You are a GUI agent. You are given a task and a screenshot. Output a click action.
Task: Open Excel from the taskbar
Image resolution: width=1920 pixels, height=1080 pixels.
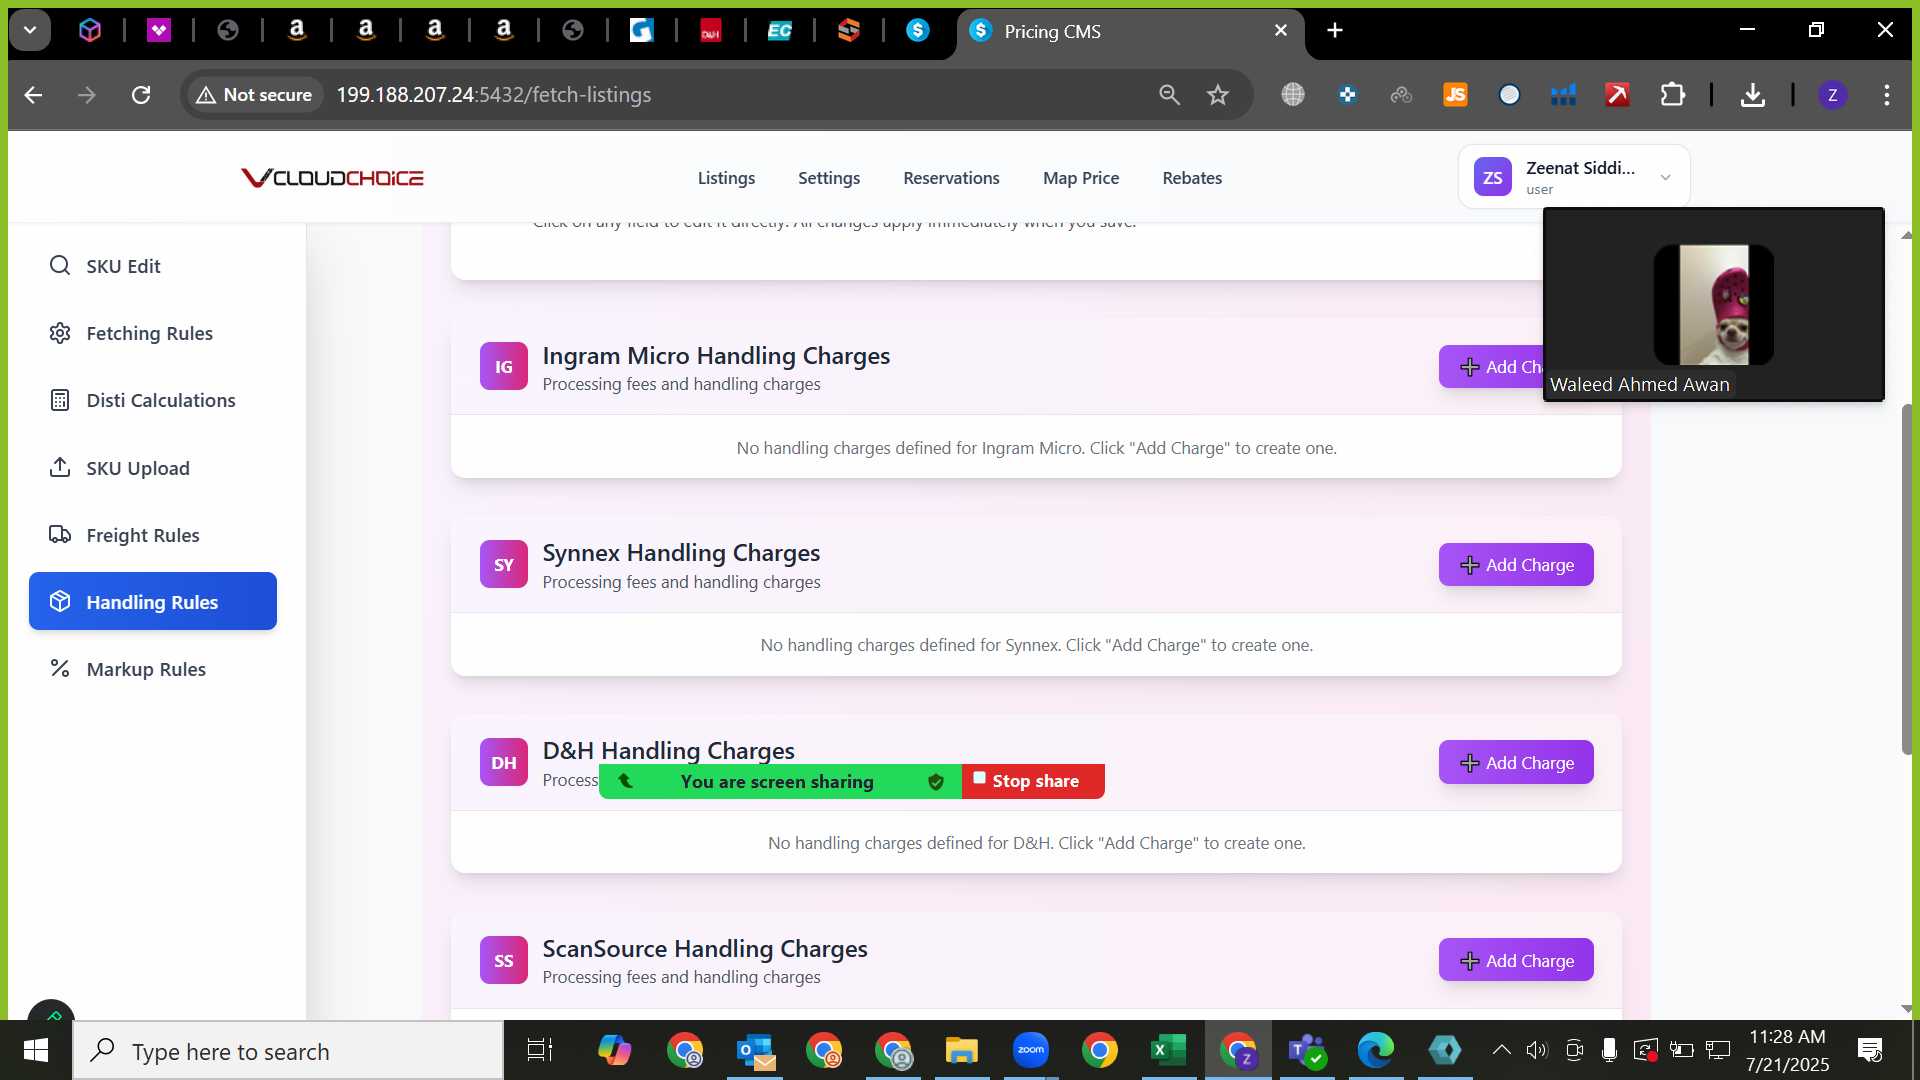tap(1168, 1051)
